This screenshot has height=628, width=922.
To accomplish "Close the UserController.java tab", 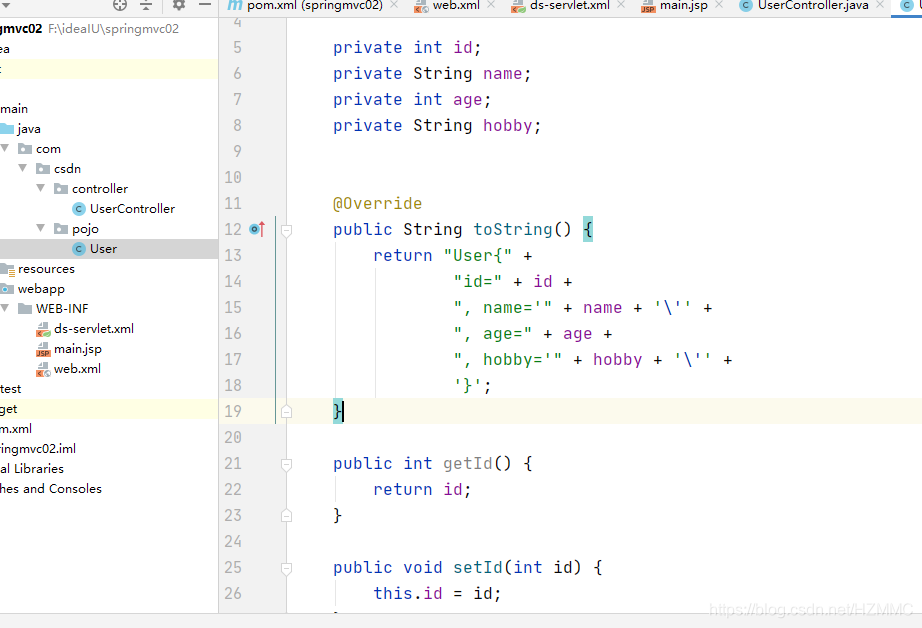I will point(880,5).
